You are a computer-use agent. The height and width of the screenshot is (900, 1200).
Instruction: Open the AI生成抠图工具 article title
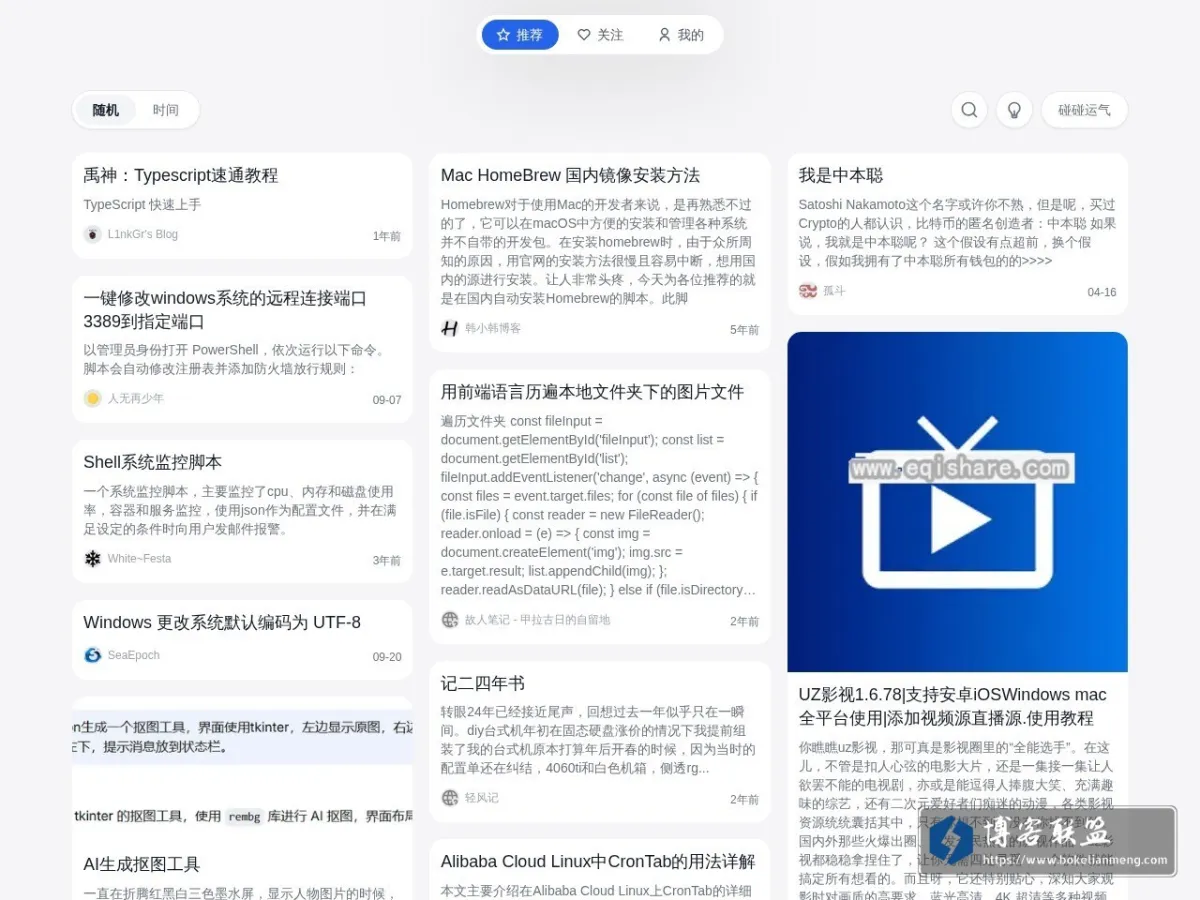click(x=142, y=864)
